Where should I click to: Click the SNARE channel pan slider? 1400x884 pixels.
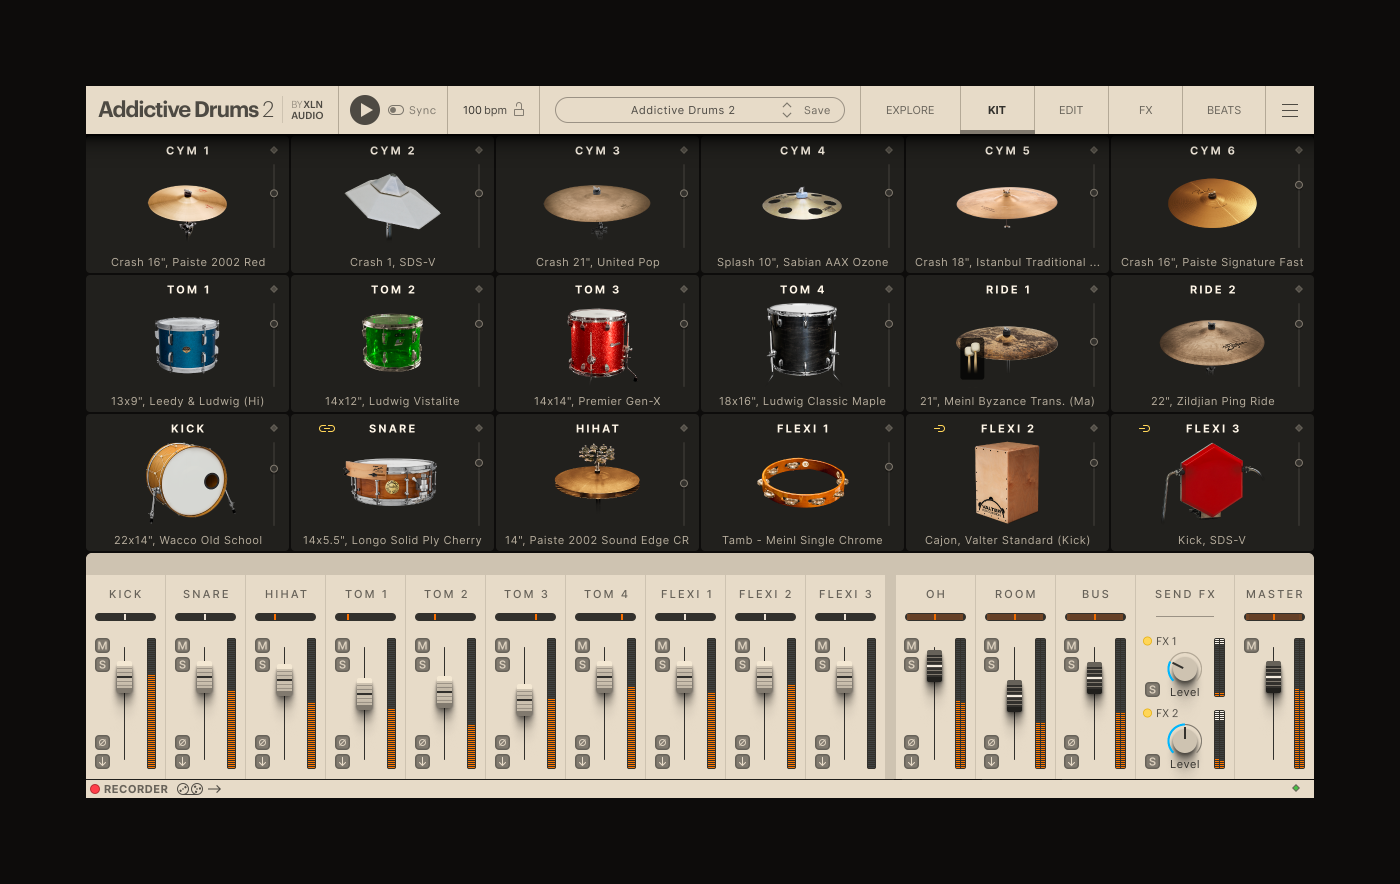coord(205,617)
